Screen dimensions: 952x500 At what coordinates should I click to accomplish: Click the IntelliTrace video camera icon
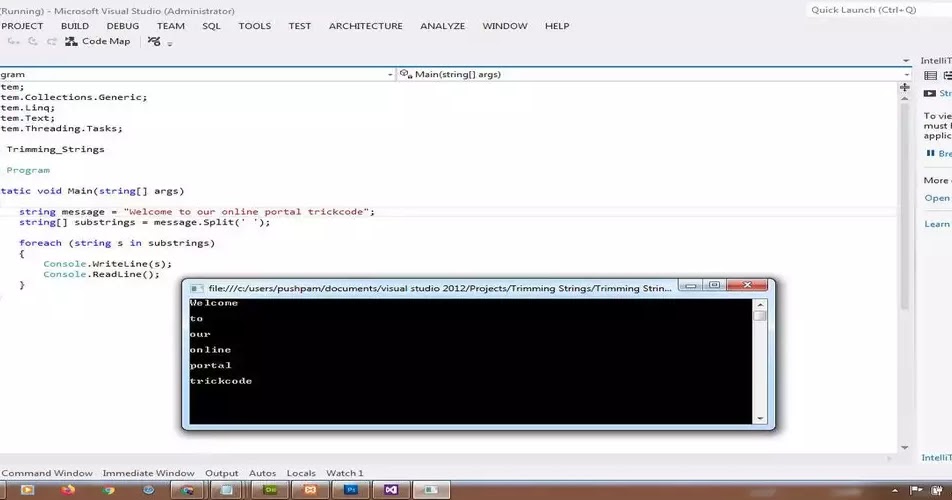pos(930,93)
